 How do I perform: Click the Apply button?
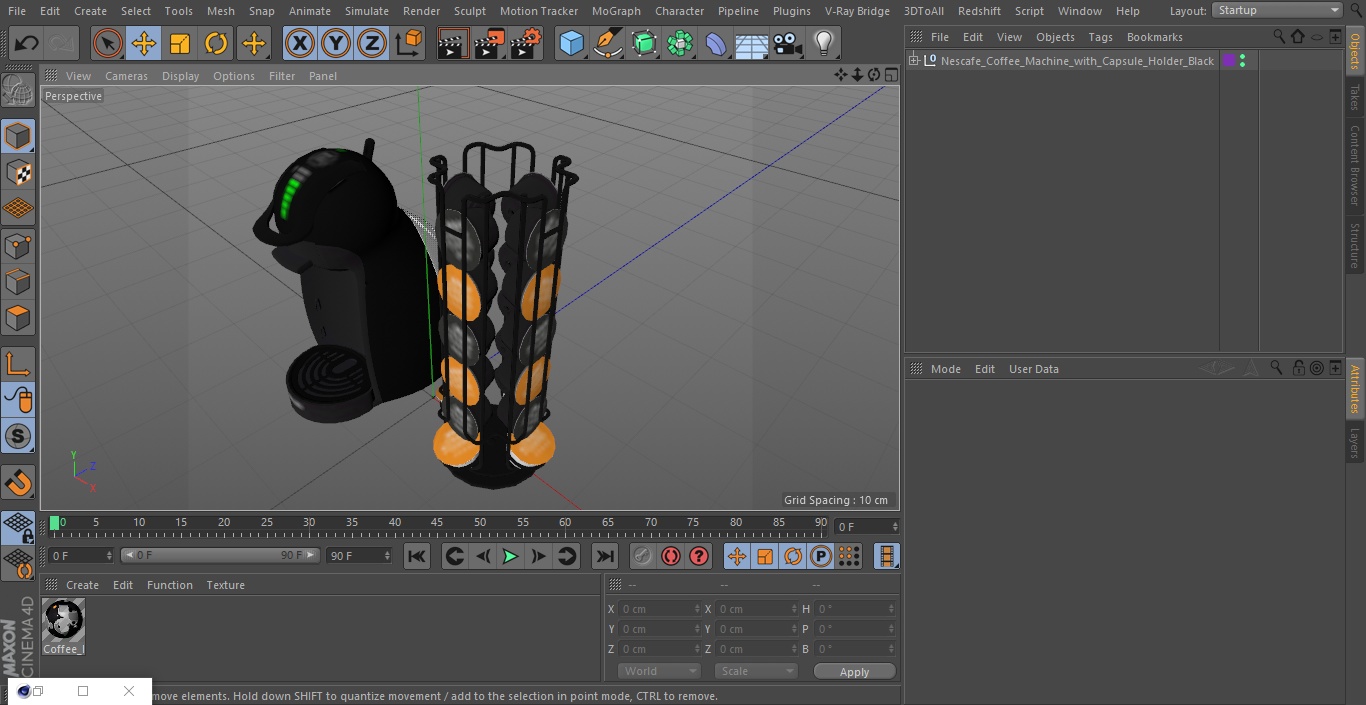[x=854, y=671]
